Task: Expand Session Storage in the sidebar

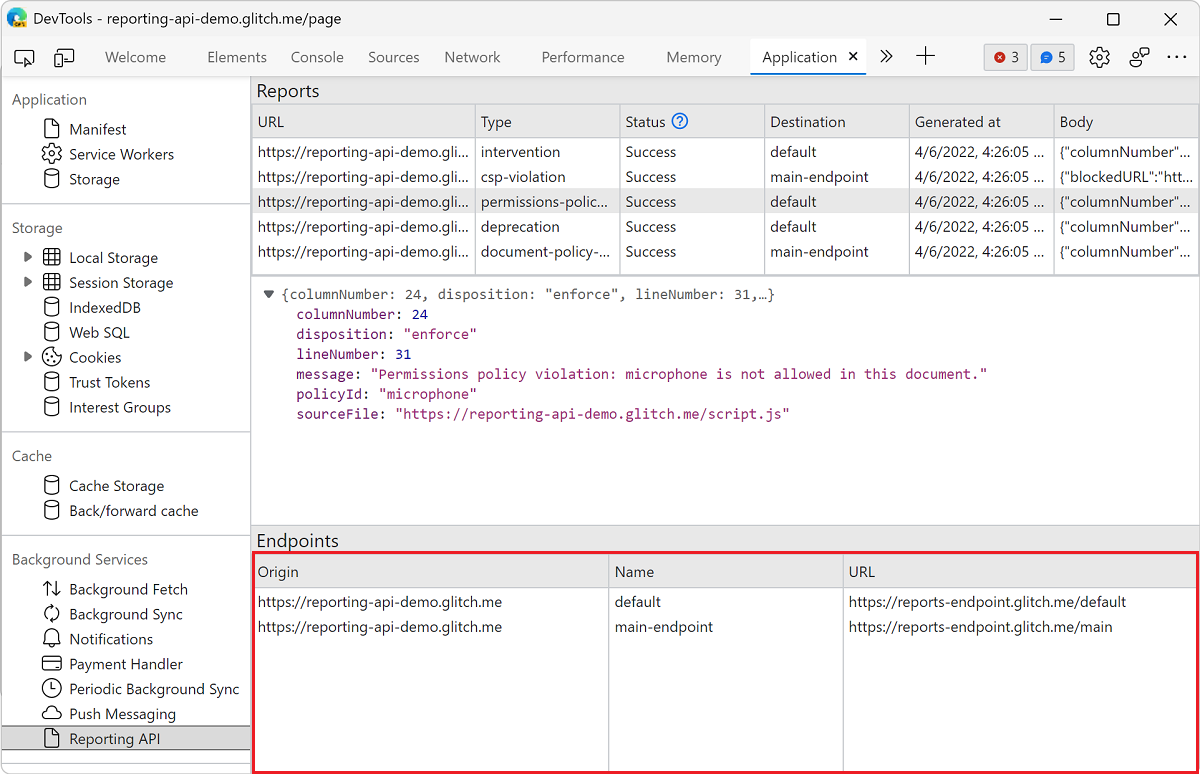Action: click(x=28, y=282)
